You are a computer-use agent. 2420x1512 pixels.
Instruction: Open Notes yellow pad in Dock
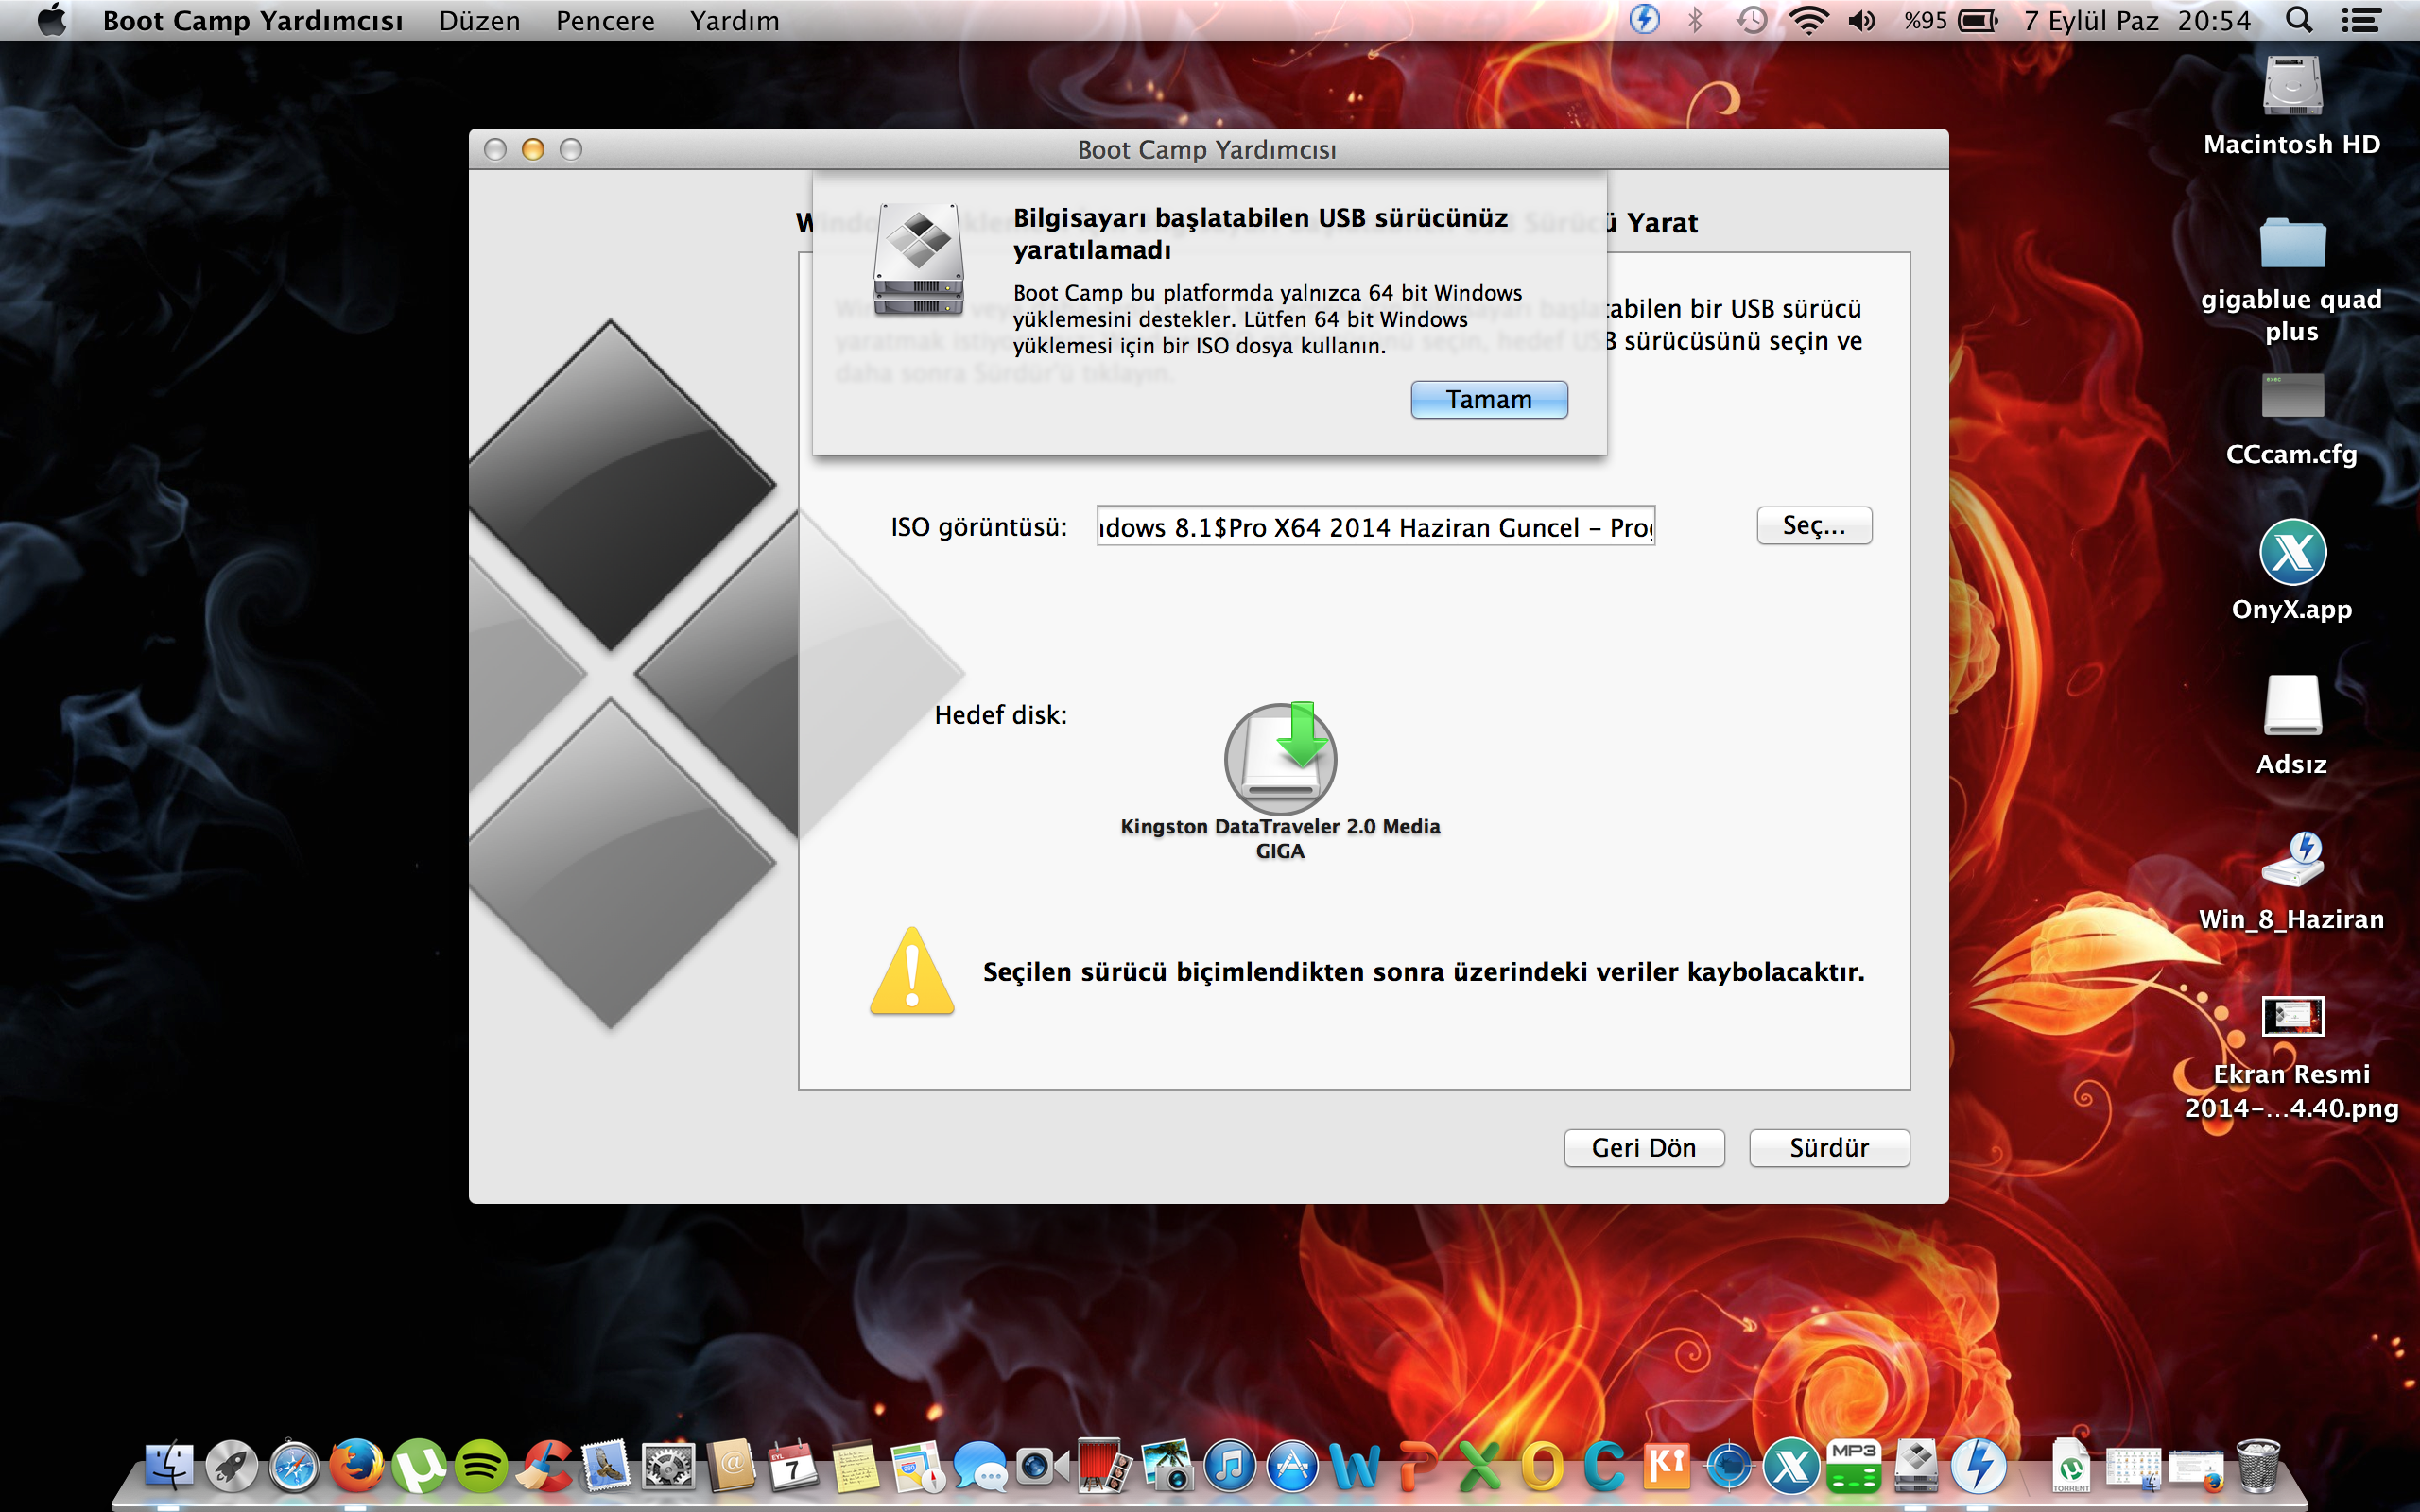click(x=855, y=1467)
